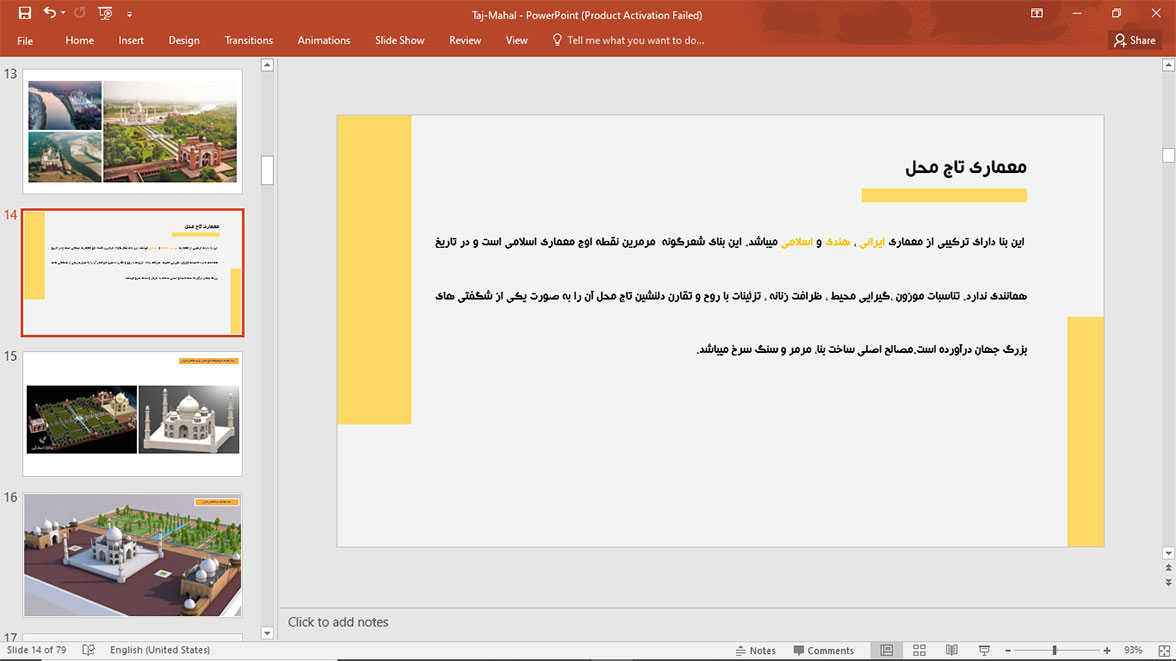Screen dimensions: 1176x661
Task: Open Reading View from status bar
Action: pyautogui.click(x=951, y=650)
